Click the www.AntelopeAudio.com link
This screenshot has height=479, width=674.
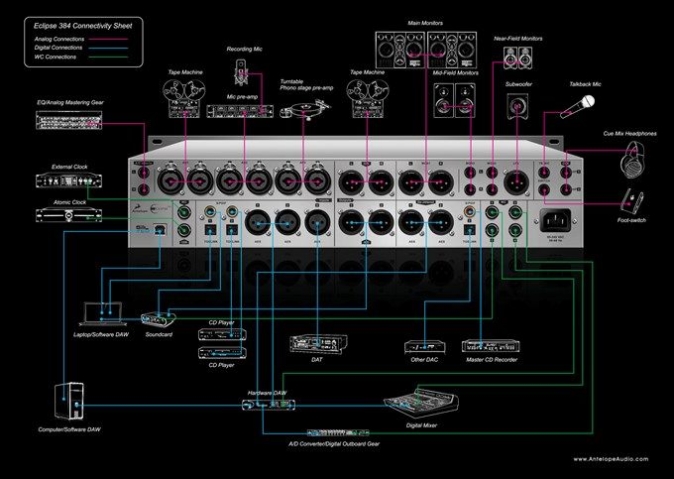click(610, 459)
